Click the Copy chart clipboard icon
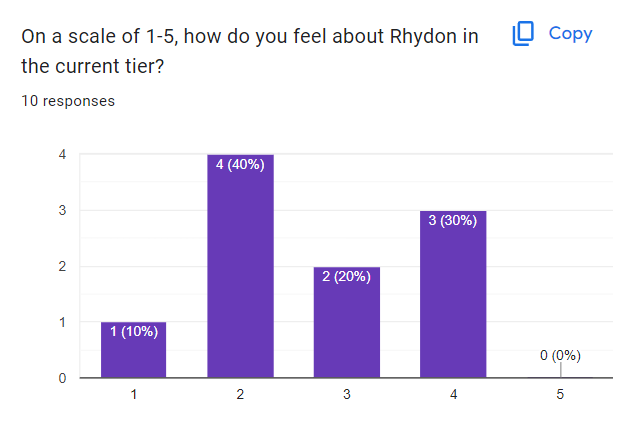The image size is (619, 431). tap(524, 34)
